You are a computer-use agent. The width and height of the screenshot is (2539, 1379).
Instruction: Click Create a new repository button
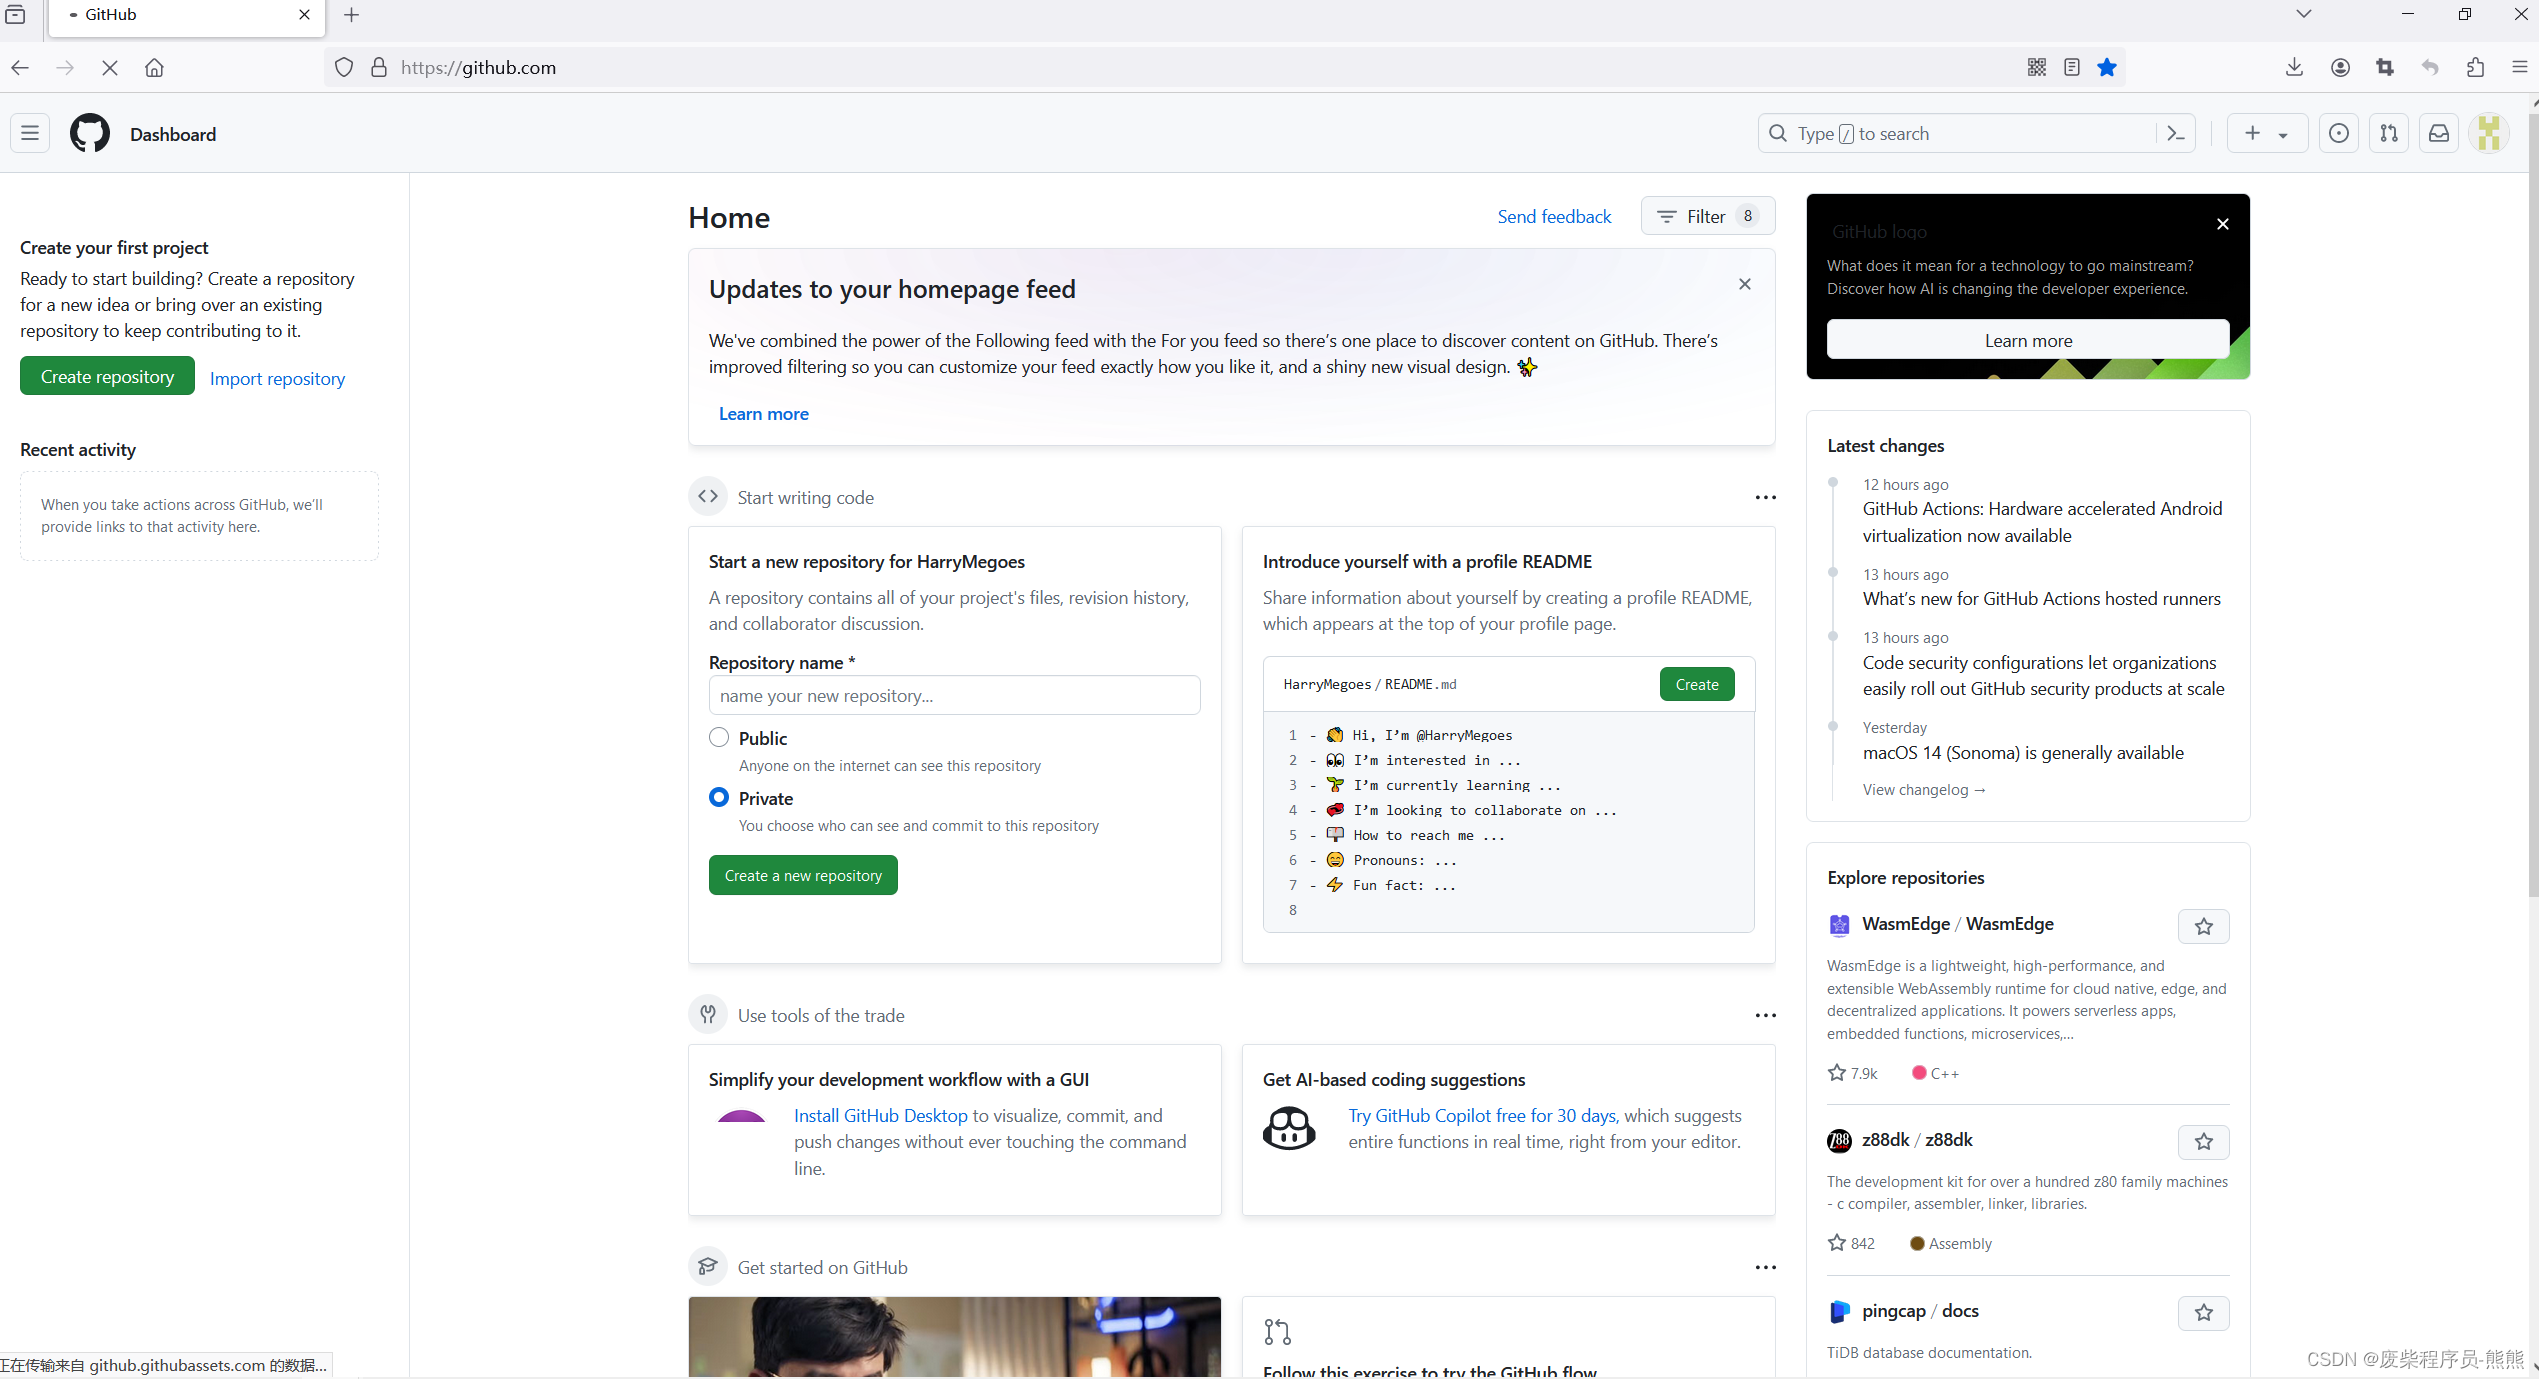(803, 875)
